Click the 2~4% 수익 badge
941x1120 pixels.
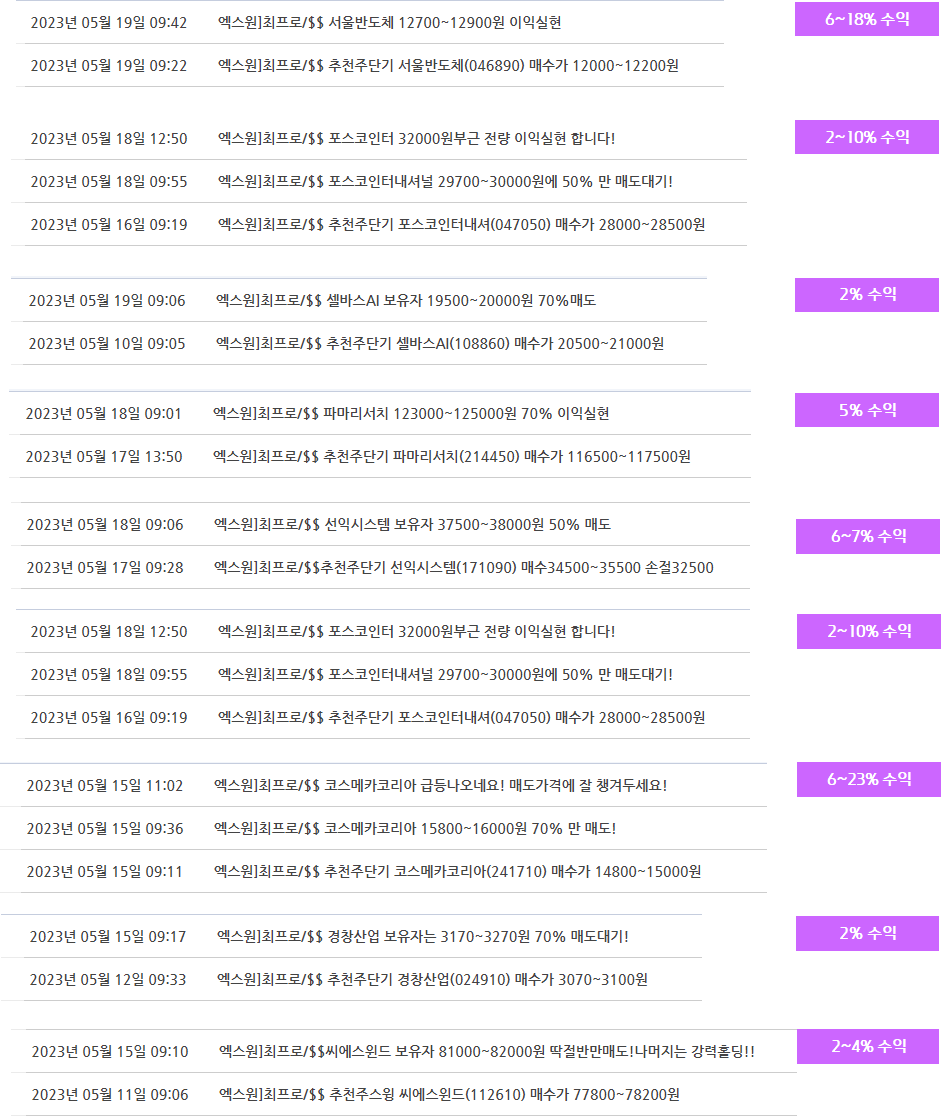(x=868, y=1046)
